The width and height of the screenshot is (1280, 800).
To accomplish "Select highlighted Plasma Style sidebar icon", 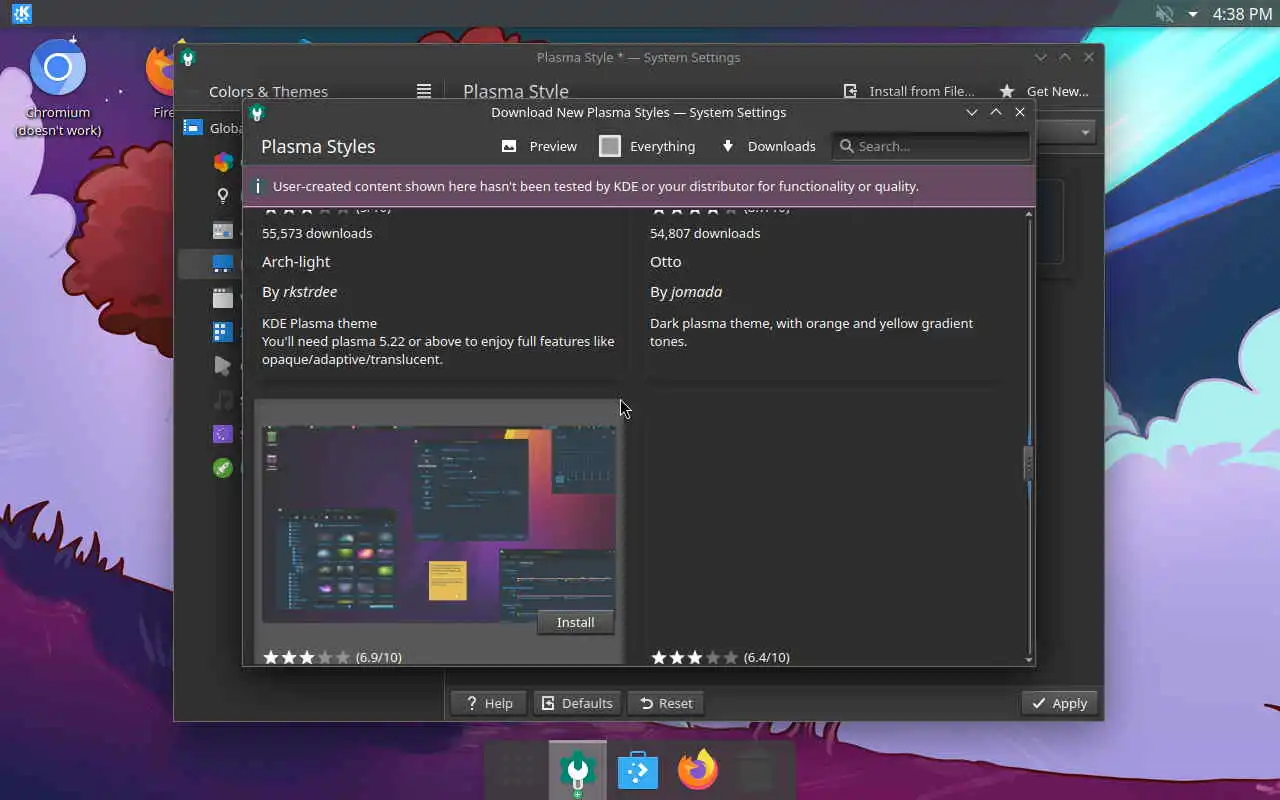I will 223,264.
